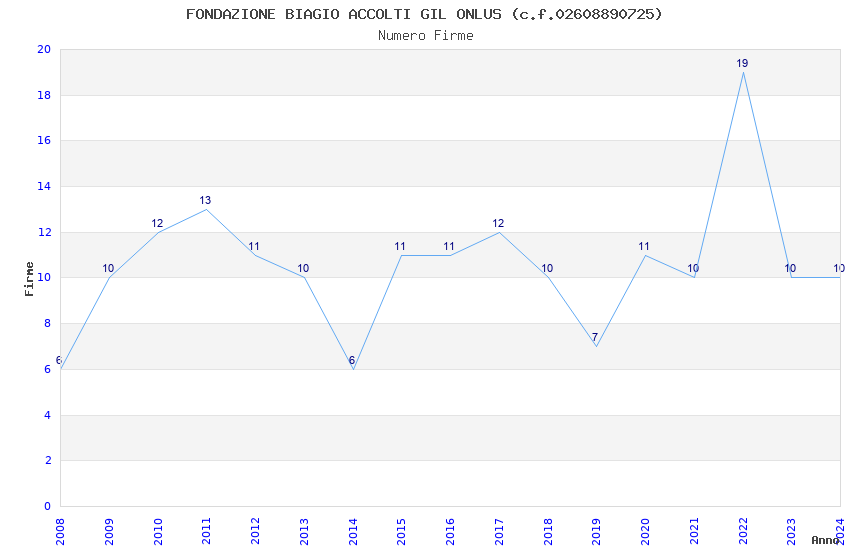Click the data label "11" above 2020

click(x=643, y=247)
